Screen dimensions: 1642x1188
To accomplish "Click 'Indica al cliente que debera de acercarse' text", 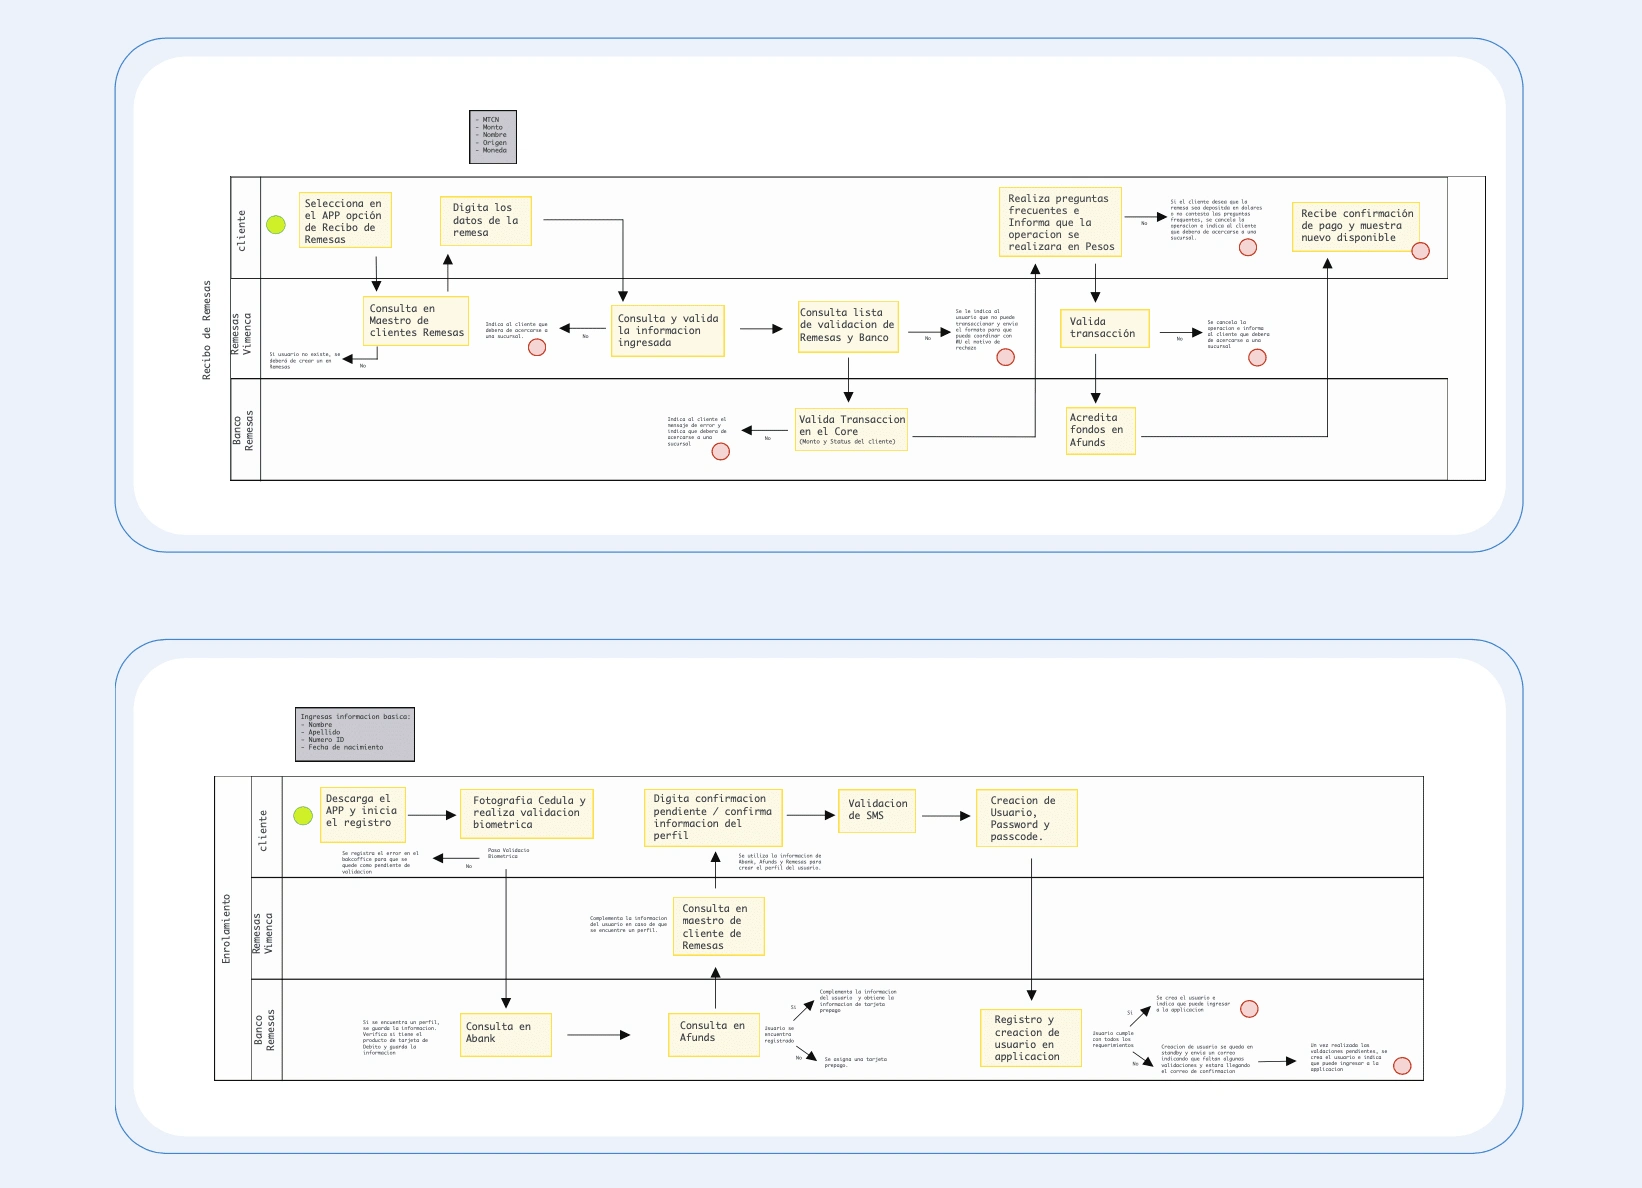I will (516, 330).
